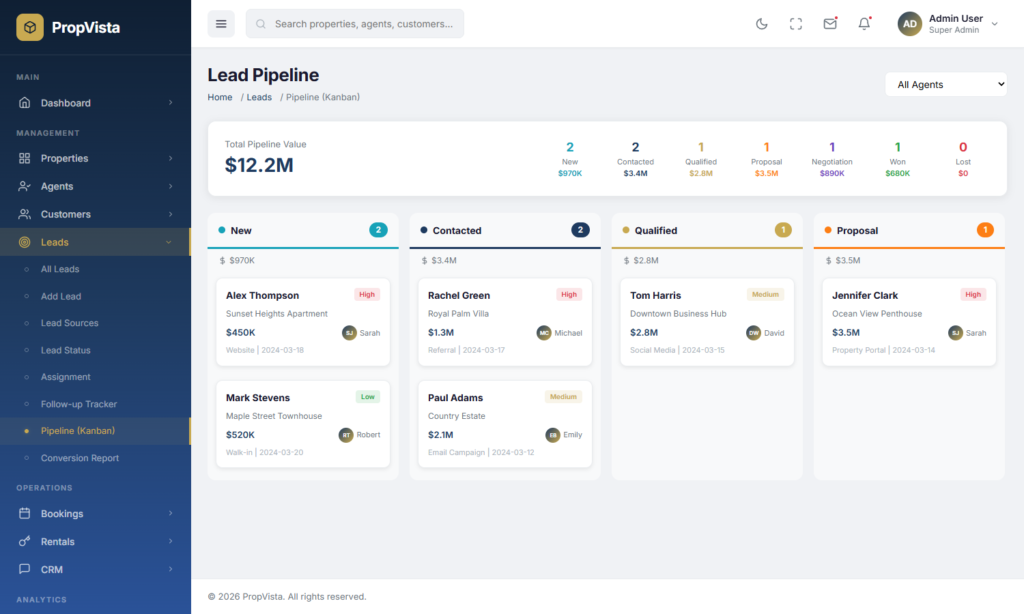Click Emily's avatar on Paul Adams card

pyautogui.click(x=552, y=435)
